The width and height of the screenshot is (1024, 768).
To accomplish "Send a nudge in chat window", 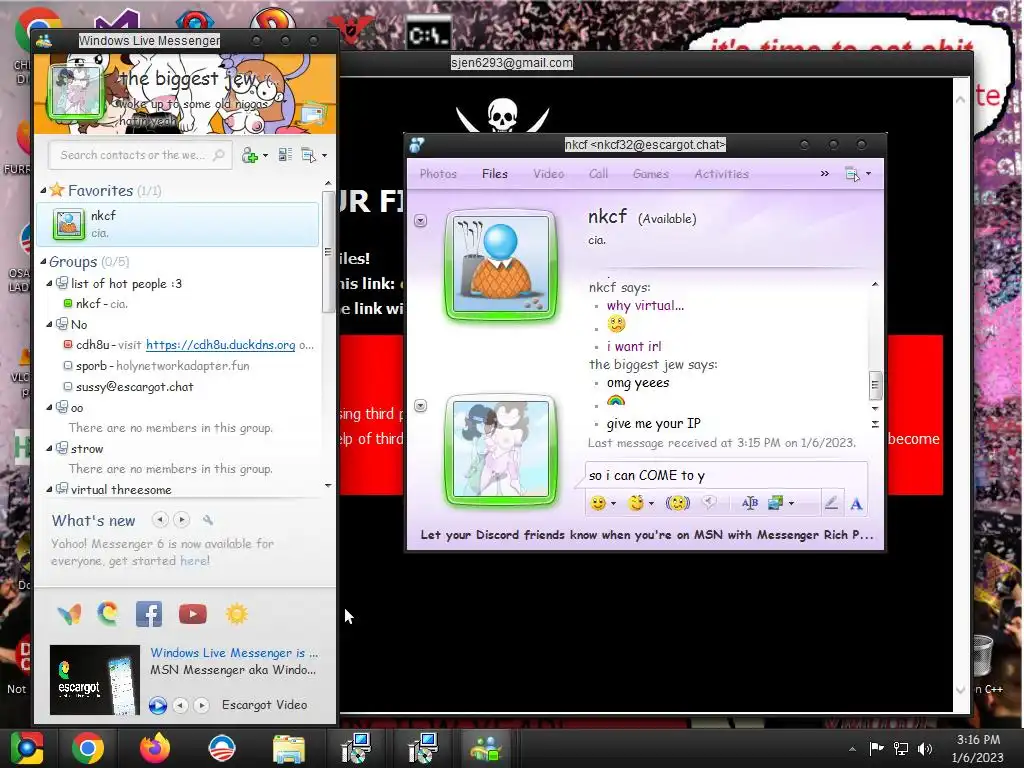I will tap(678, 503).
